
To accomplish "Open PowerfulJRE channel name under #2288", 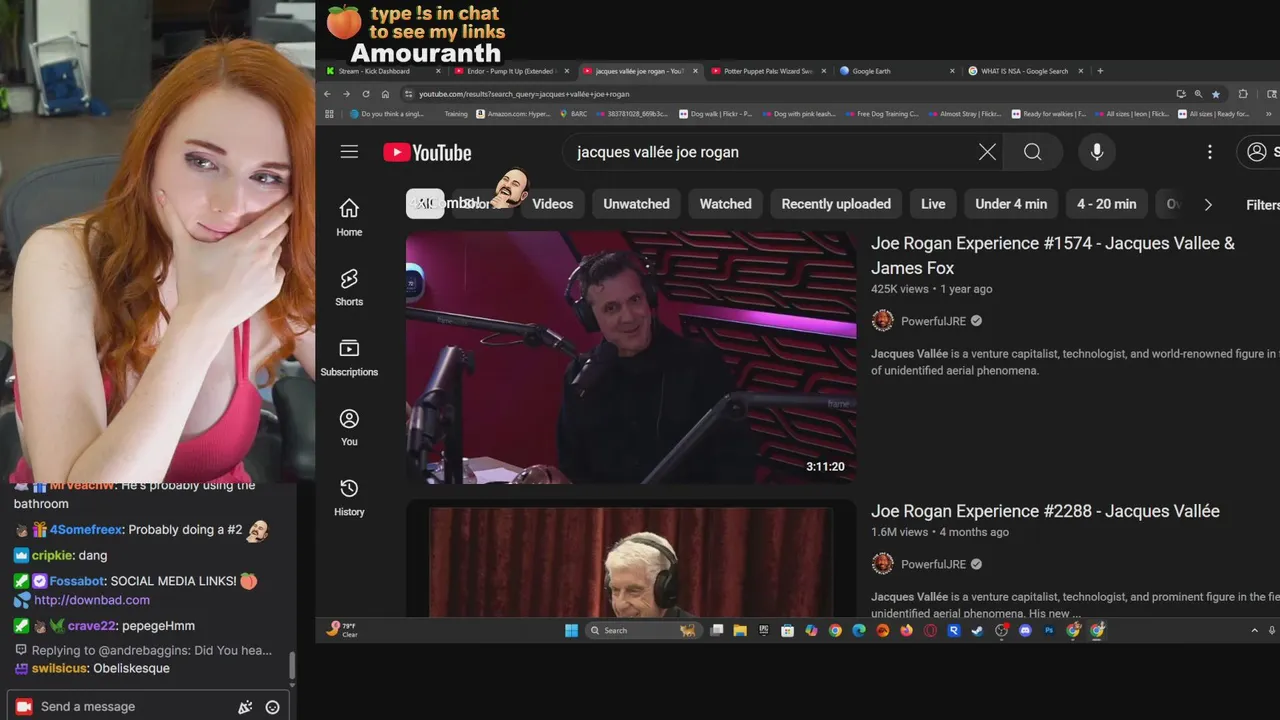I will pos(934,564).
